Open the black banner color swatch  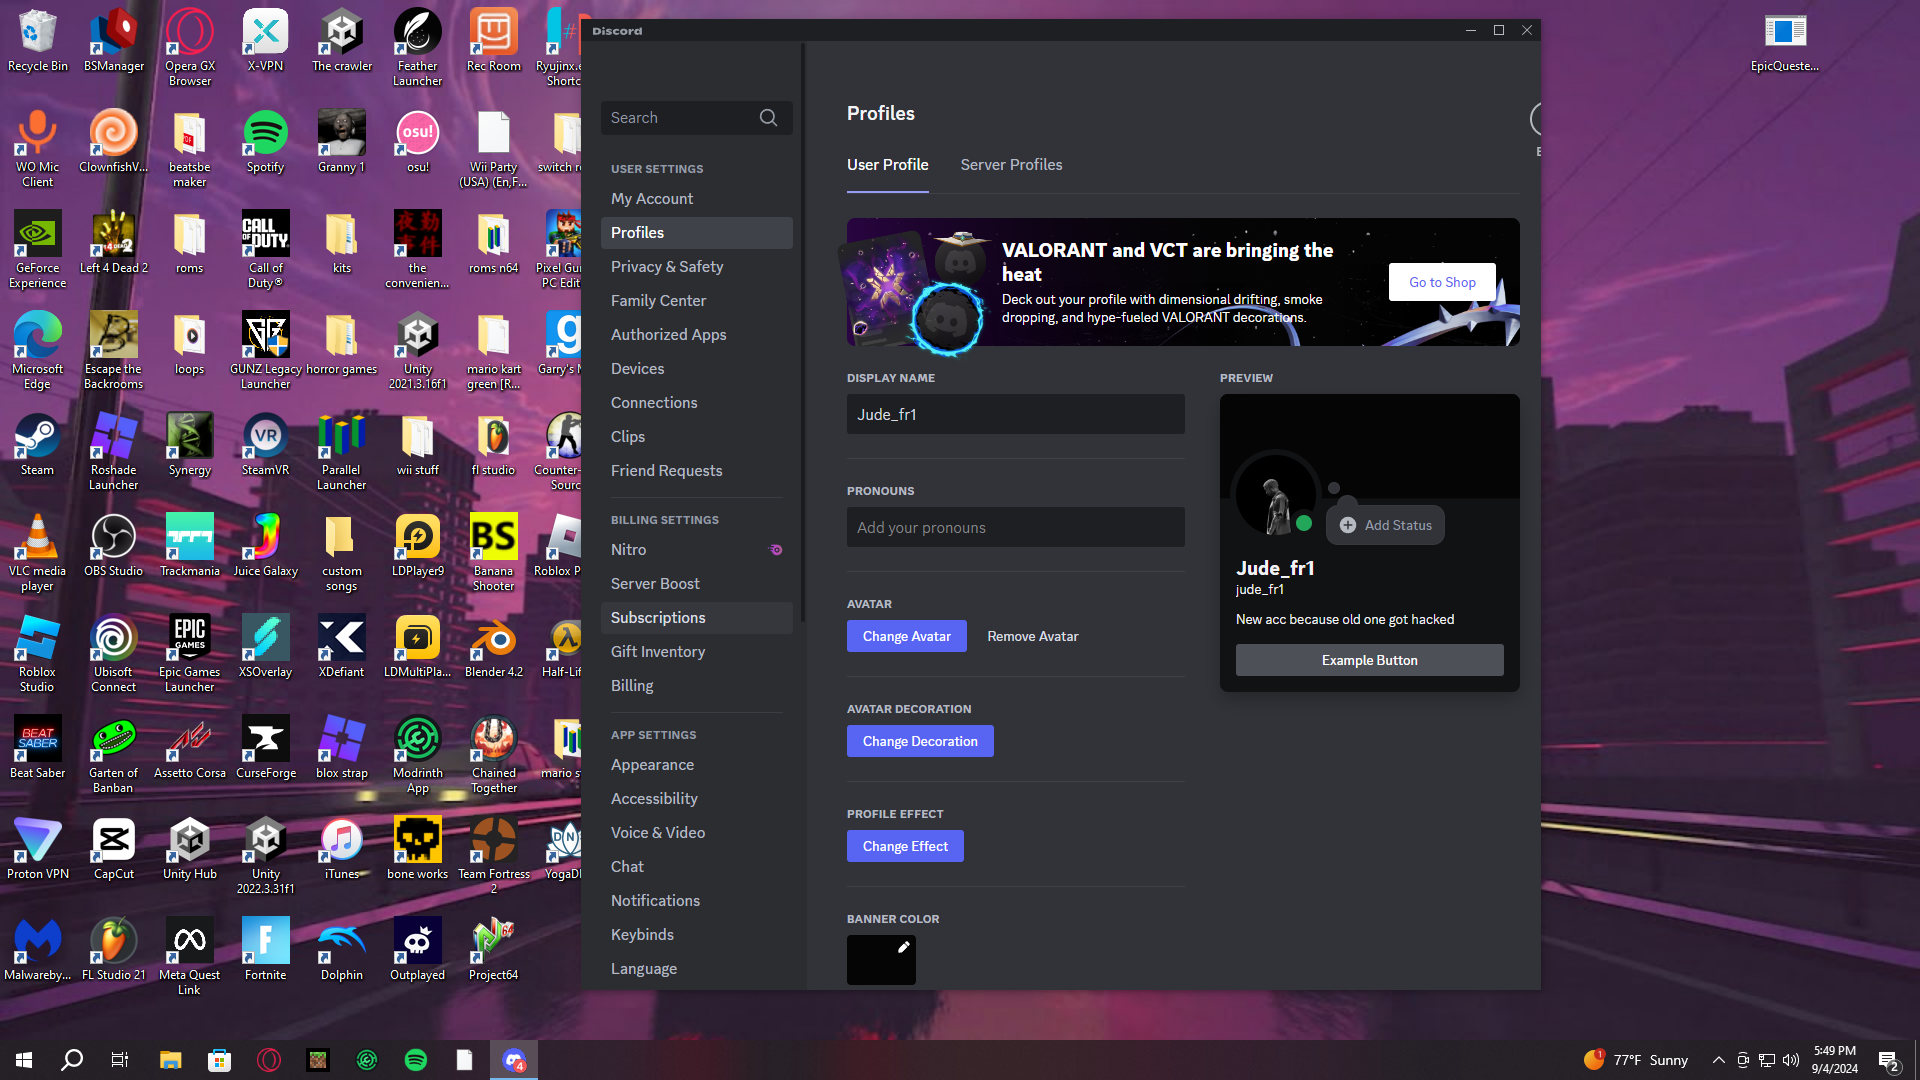tap(876, 965)
